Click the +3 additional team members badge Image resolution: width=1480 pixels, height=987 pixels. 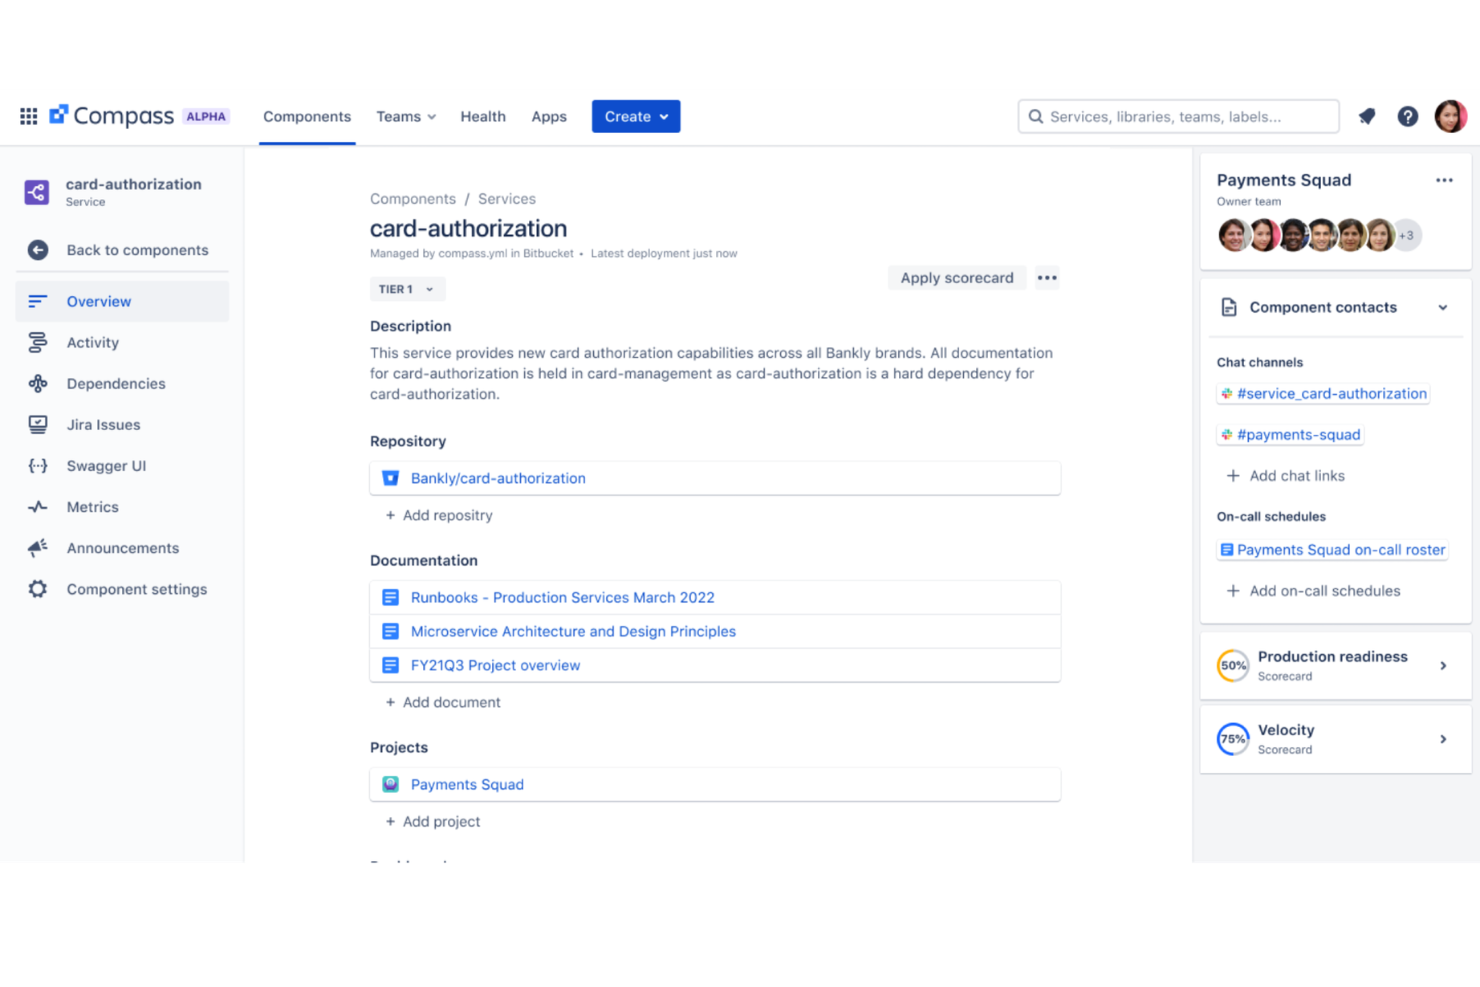[1407, 235]
